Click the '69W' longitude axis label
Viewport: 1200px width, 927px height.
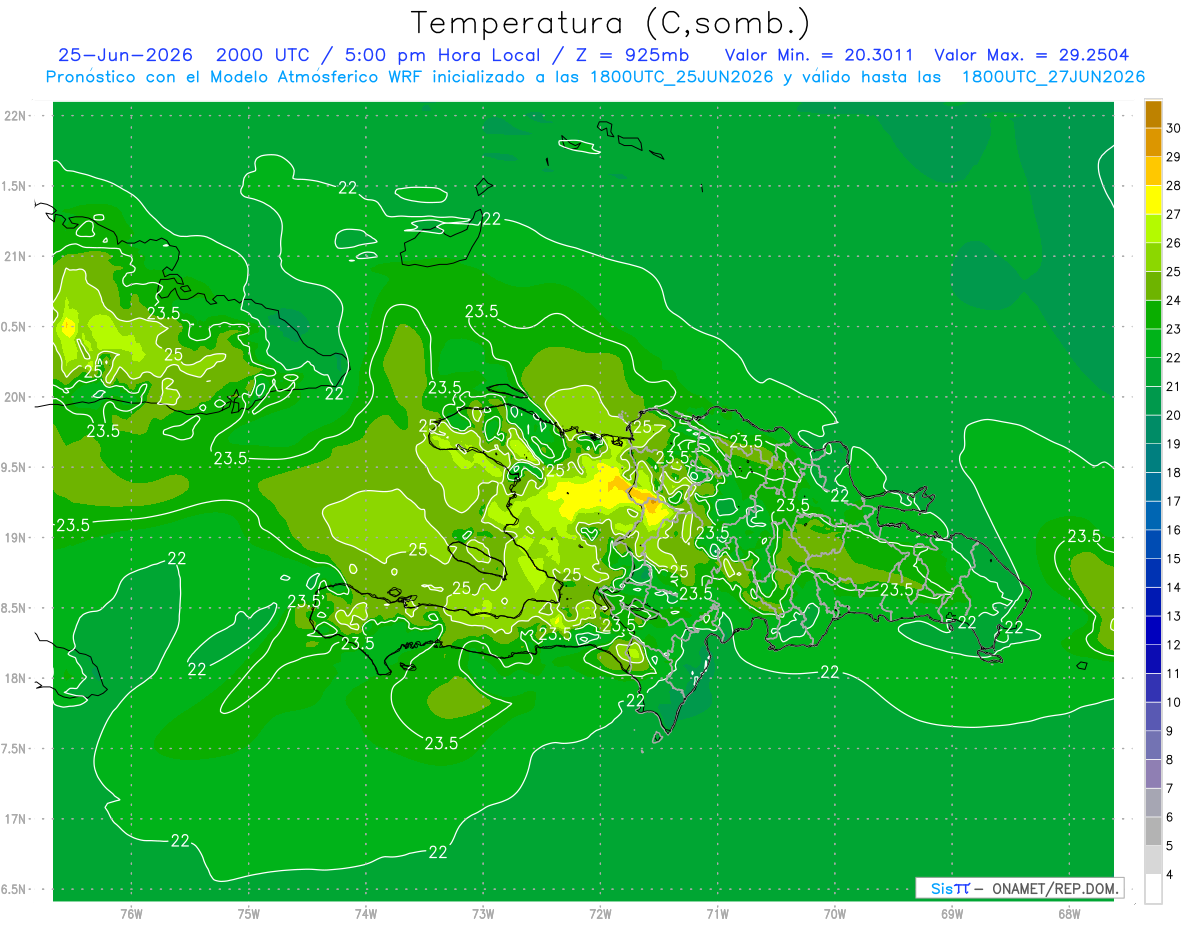pyautogui.click(x=952, y=914)
